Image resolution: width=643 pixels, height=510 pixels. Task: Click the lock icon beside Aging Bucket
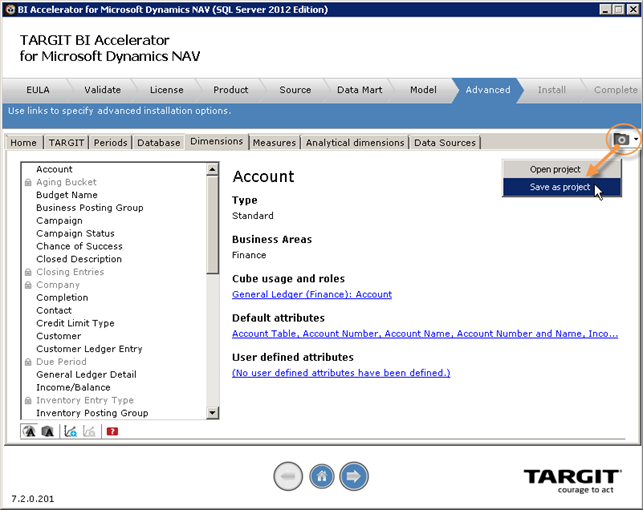point(28,182)
